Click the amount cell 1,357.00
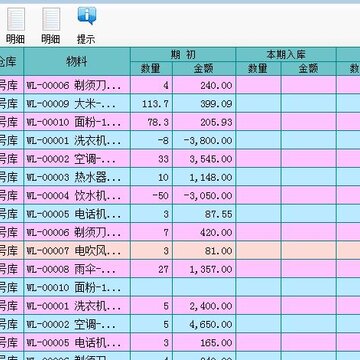360x360 pixels. pos(204,269)
